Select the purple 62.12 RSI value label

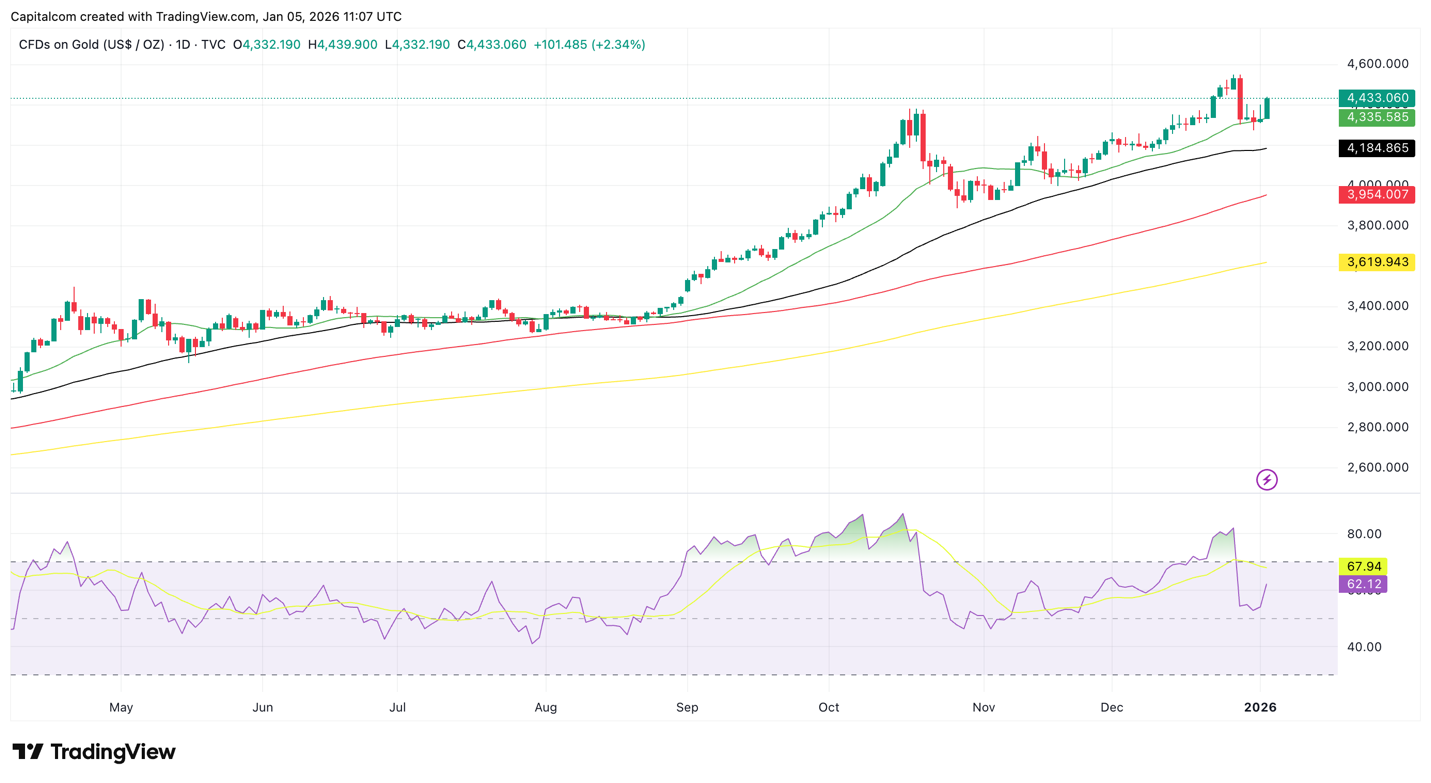[1363, 584]
